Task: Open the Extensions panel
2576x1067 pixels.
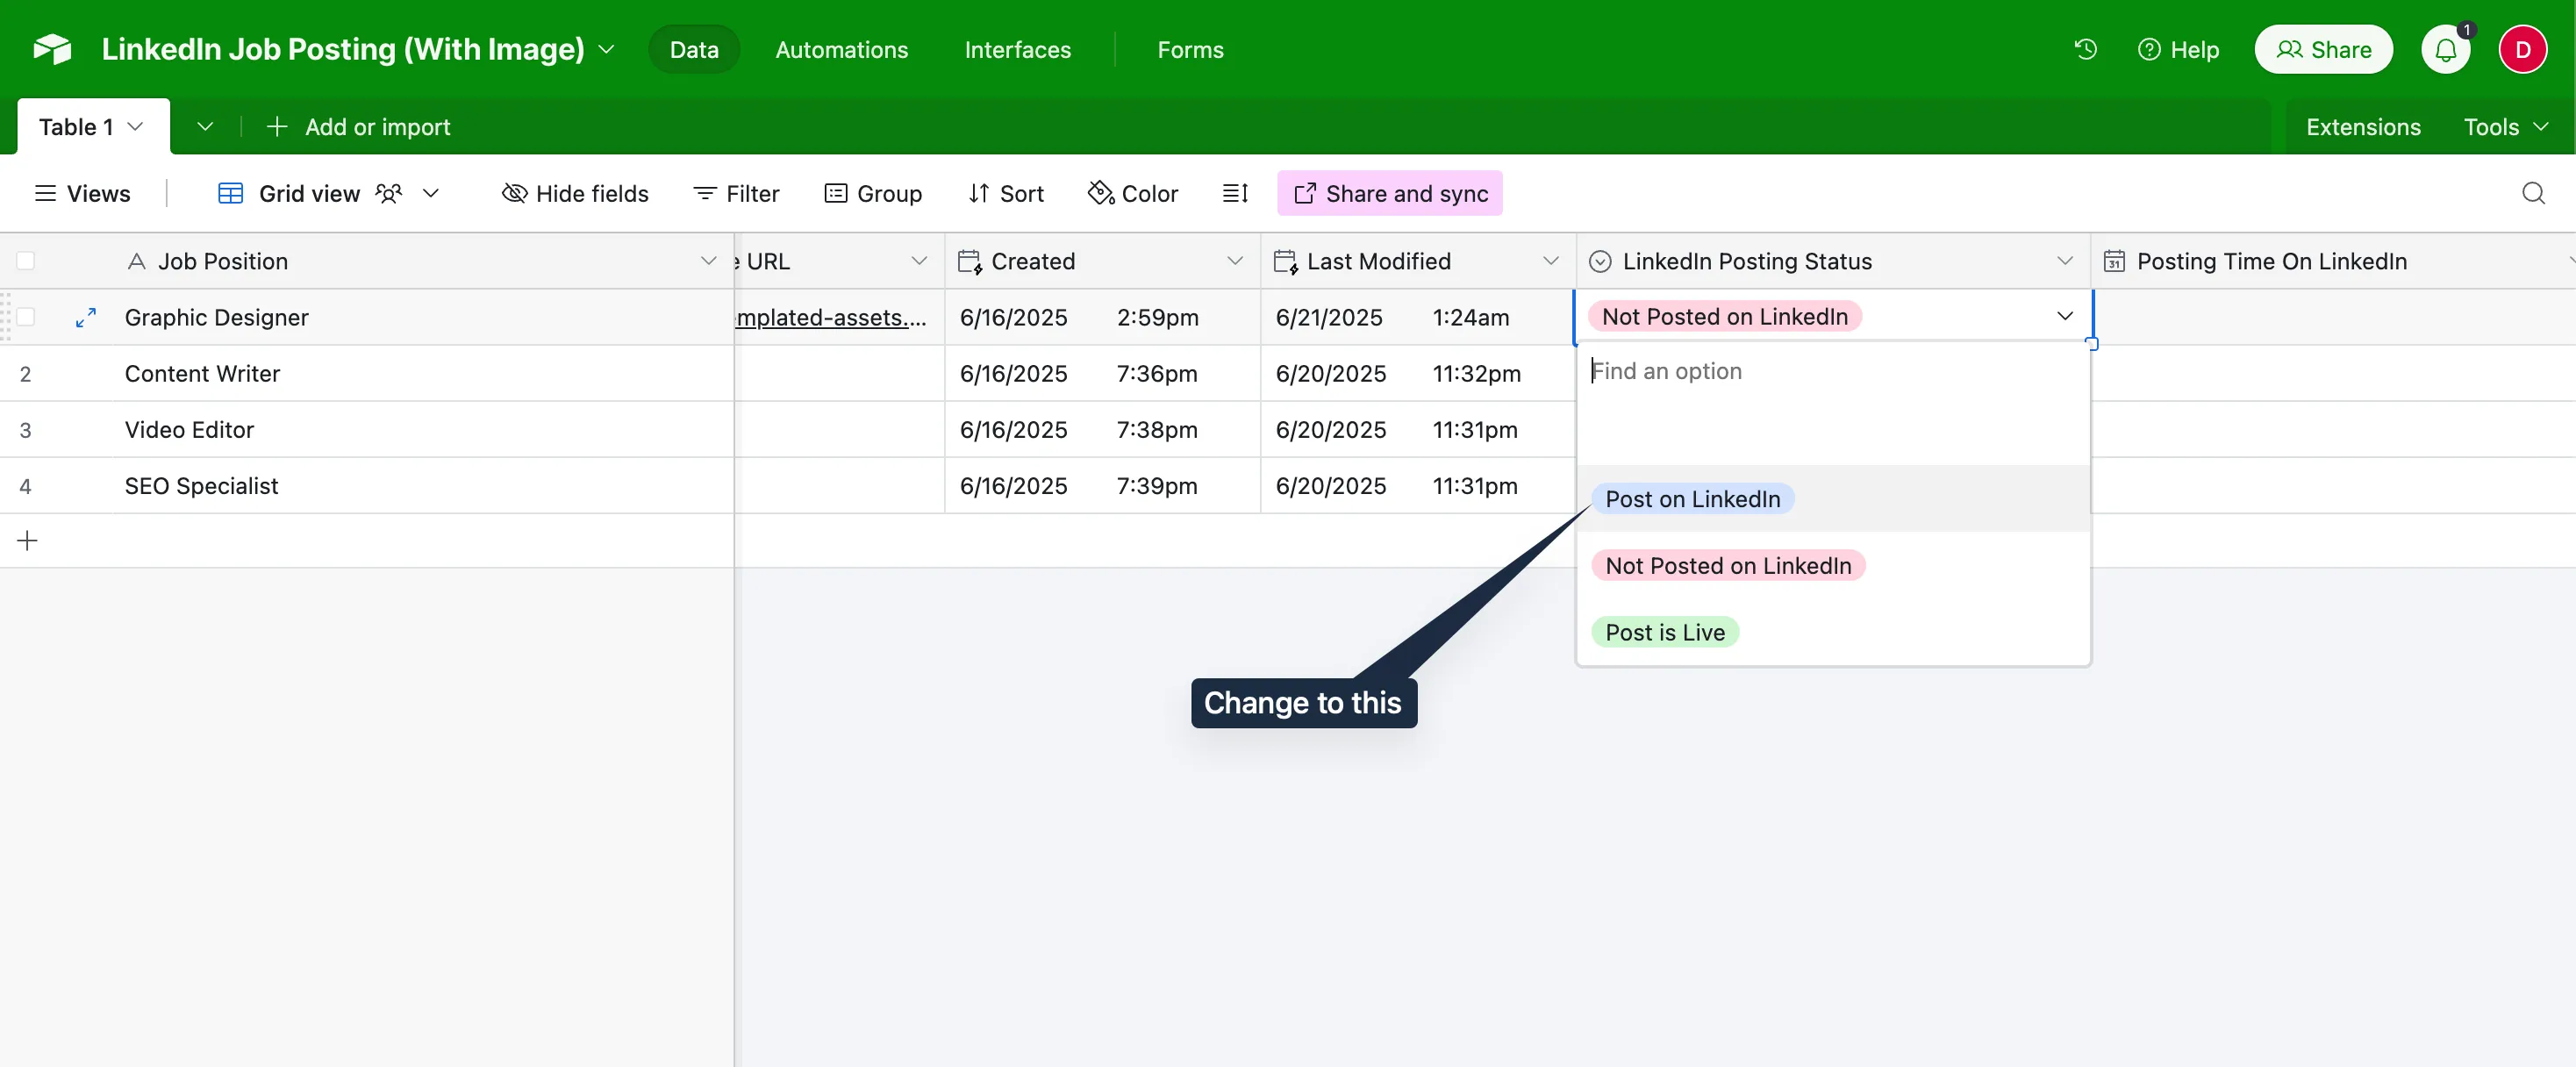Action: tap(2363, 127)
